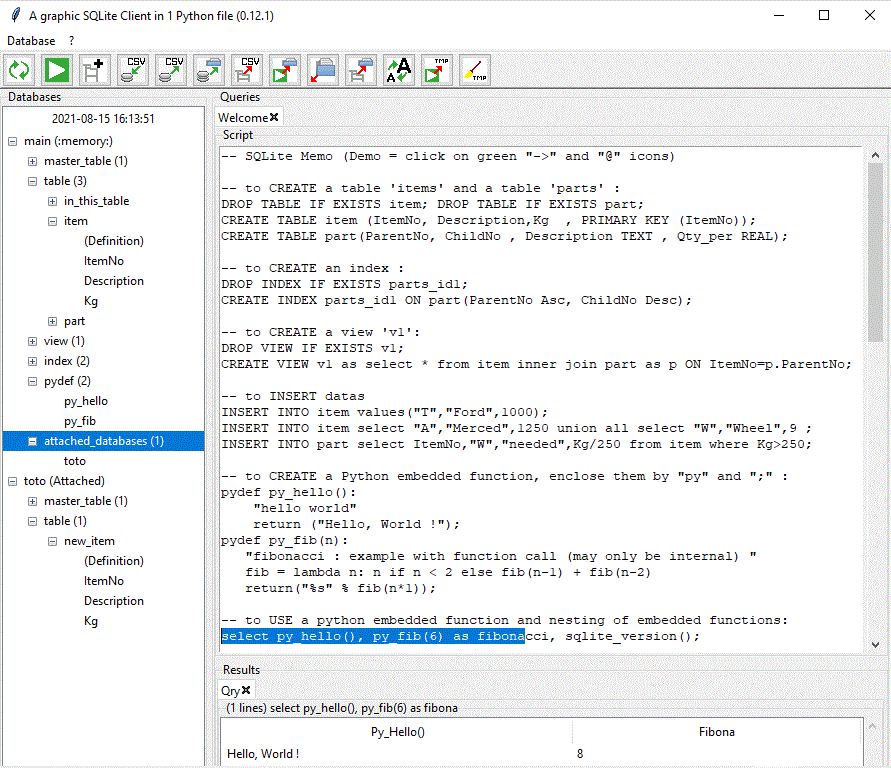Run script with green play icon
This screenshot has height=768, width=891.
[57, 70]
